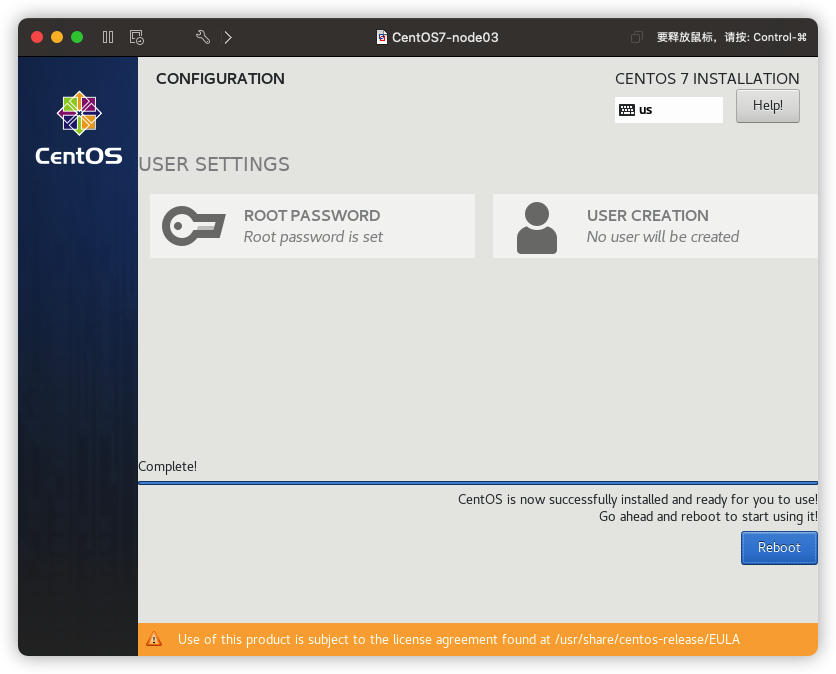Pause the virtual machine
Image resolution: width=836 pixels, height=674 pixels.
tap(108, 37)
